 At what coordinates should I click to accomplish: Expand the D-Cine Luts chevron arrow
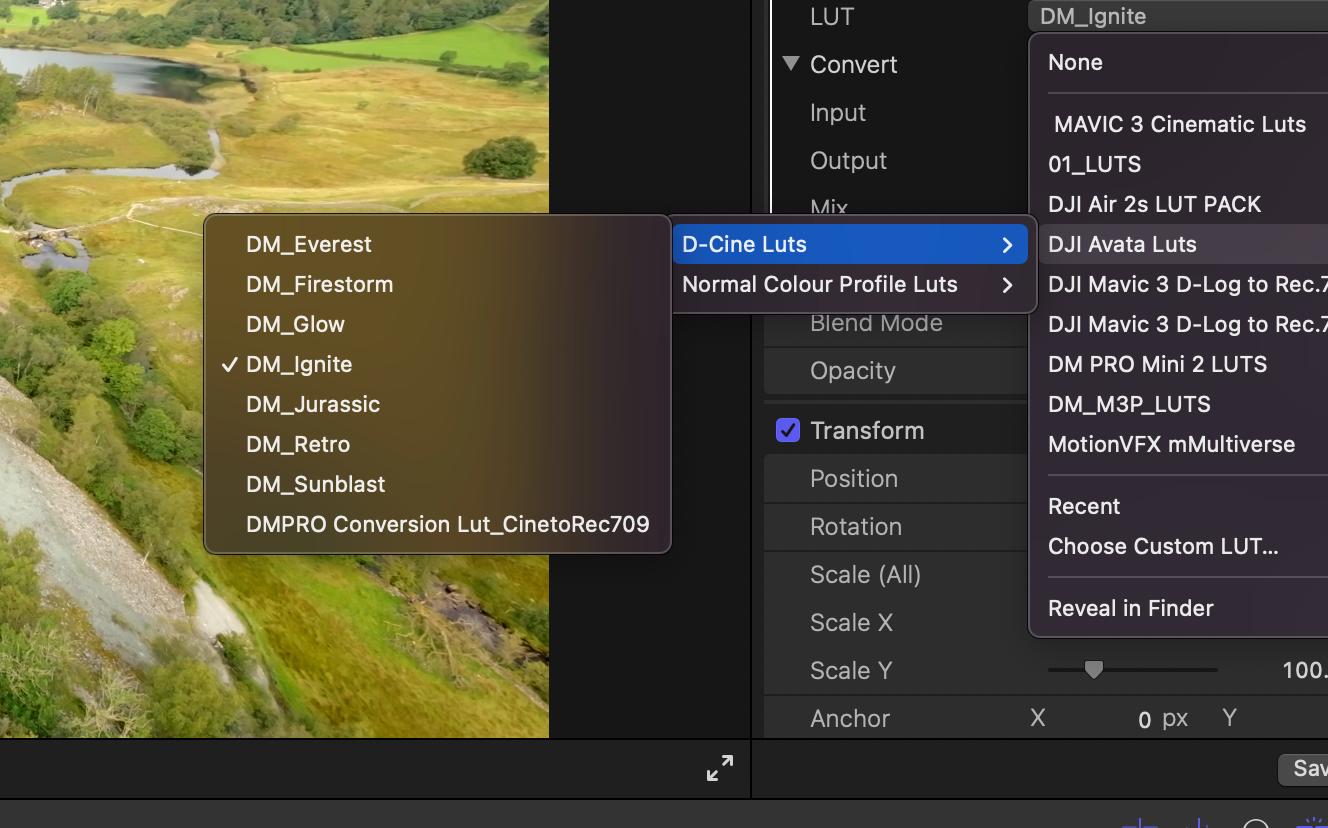tap(1007, 245)
